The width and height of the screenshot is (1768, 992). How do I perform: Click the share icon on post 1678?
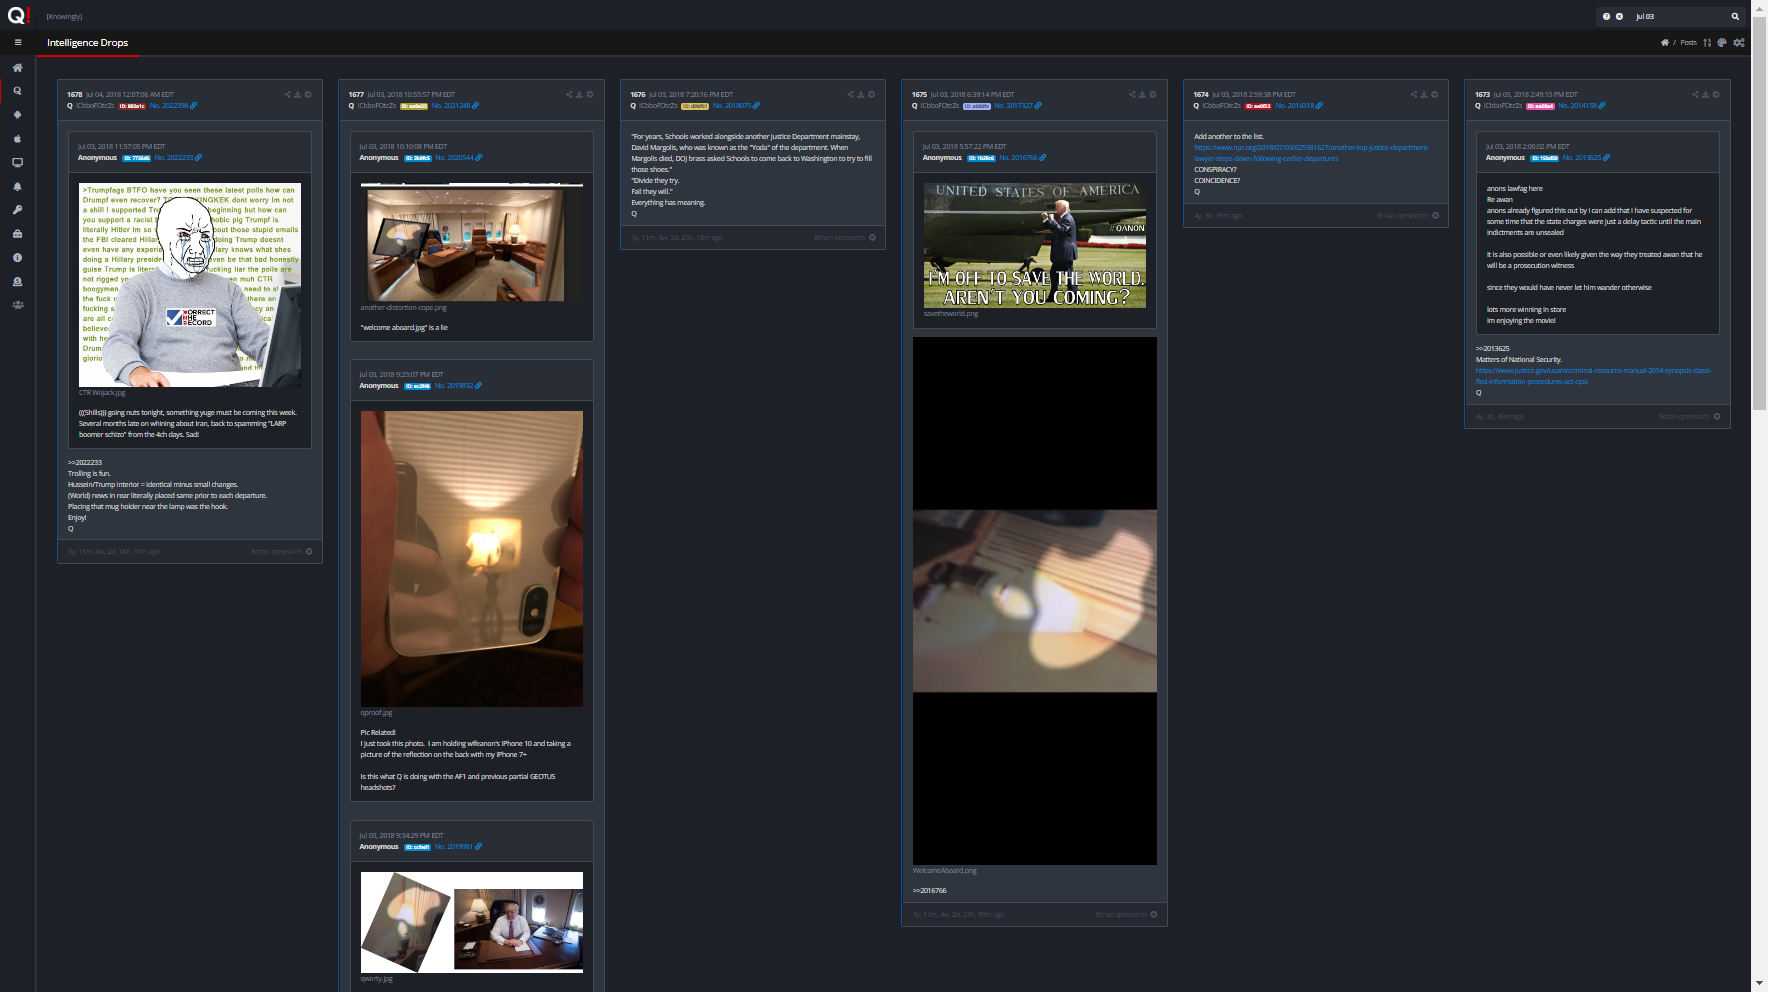coord(287,95)
